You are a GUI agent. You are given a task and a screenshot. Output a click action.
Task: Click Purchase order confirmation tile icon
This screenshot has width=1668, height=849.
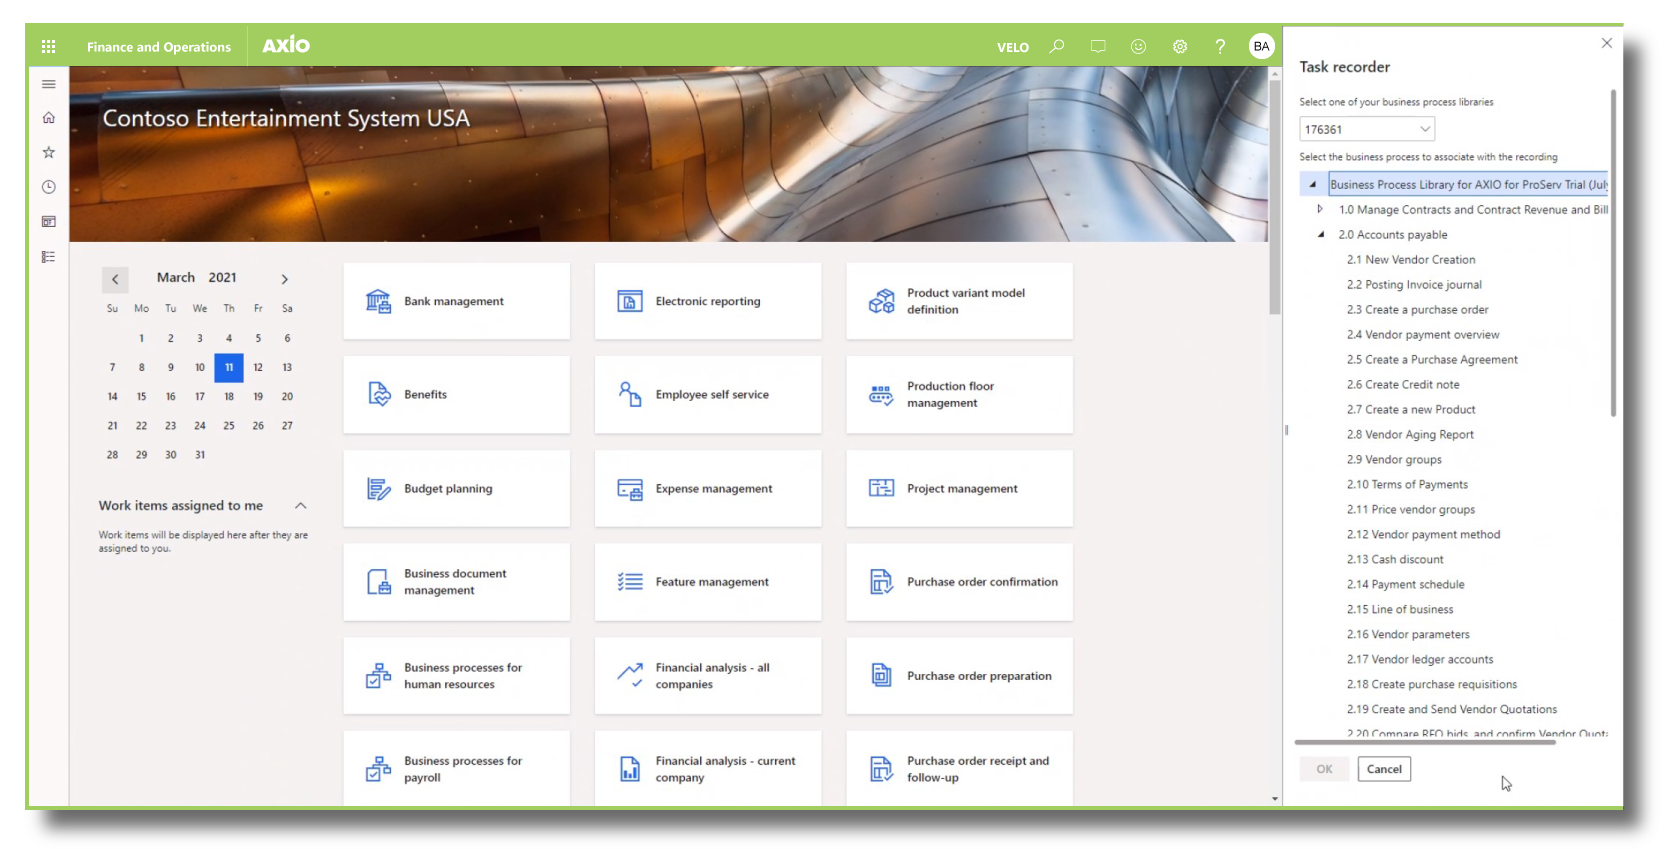point(881,582)
